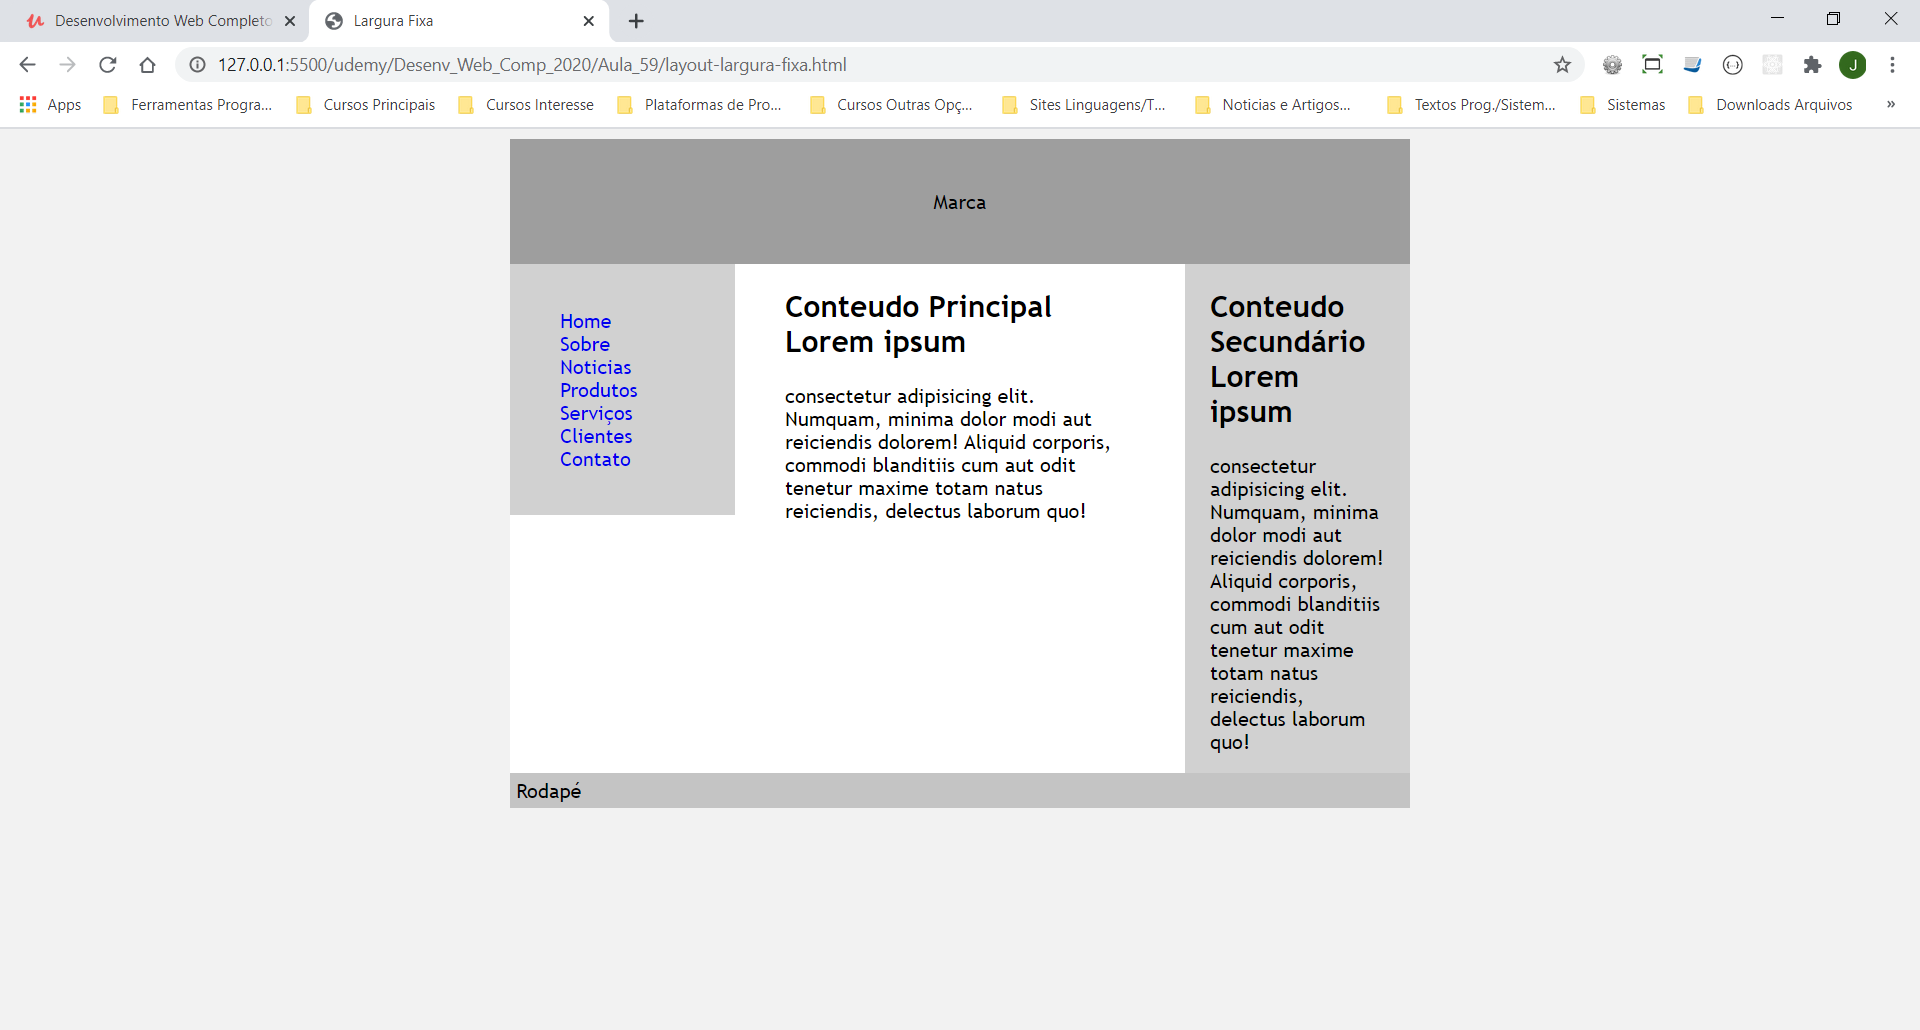This screenshot has height=1030, width=1920.
Task: Click the Conteudo Principal heading
Action: pos(918,324)
